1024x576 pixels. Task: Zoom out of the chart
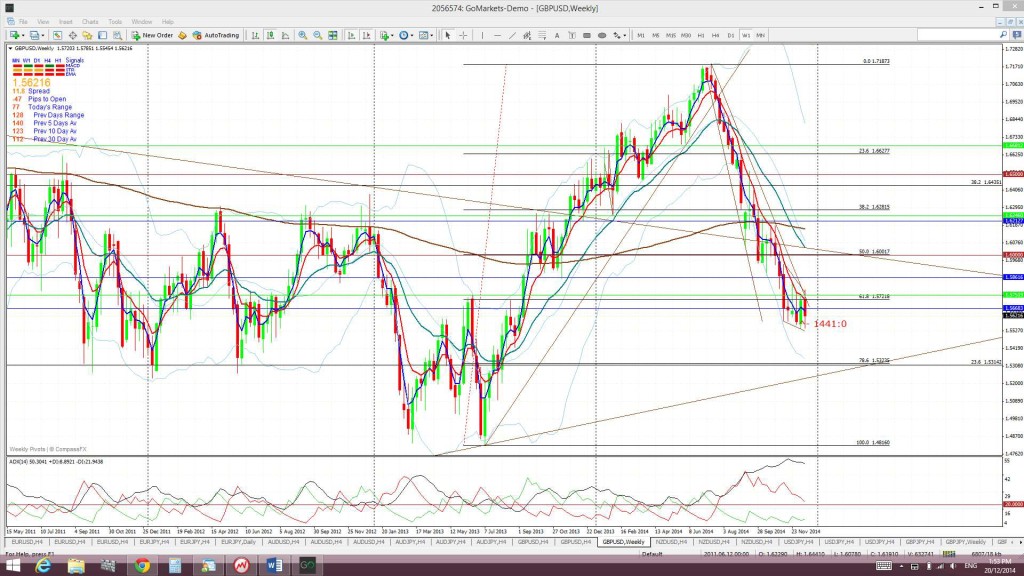click(x=317, y=35)
